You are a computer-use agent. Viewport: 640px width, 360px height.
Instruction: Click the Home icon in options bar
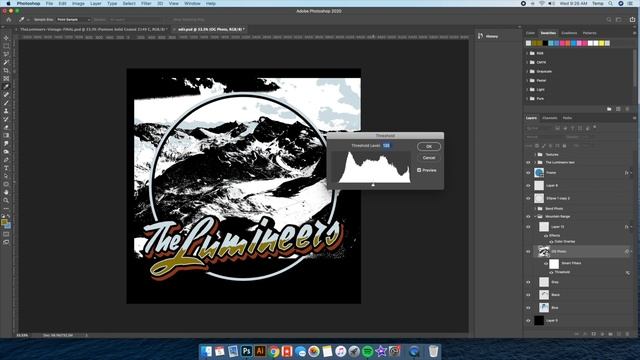coord(9,20)
